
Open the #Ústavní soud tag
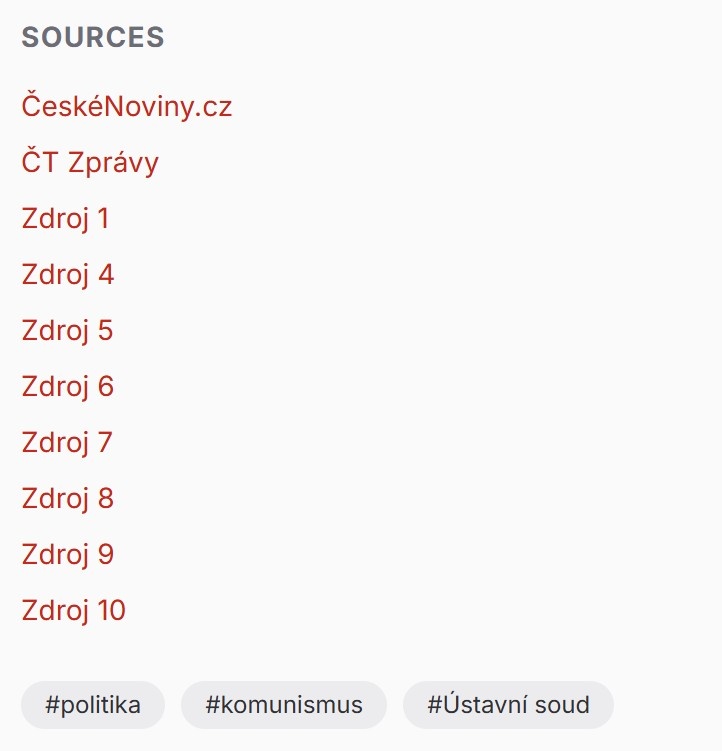coord(508,705)
